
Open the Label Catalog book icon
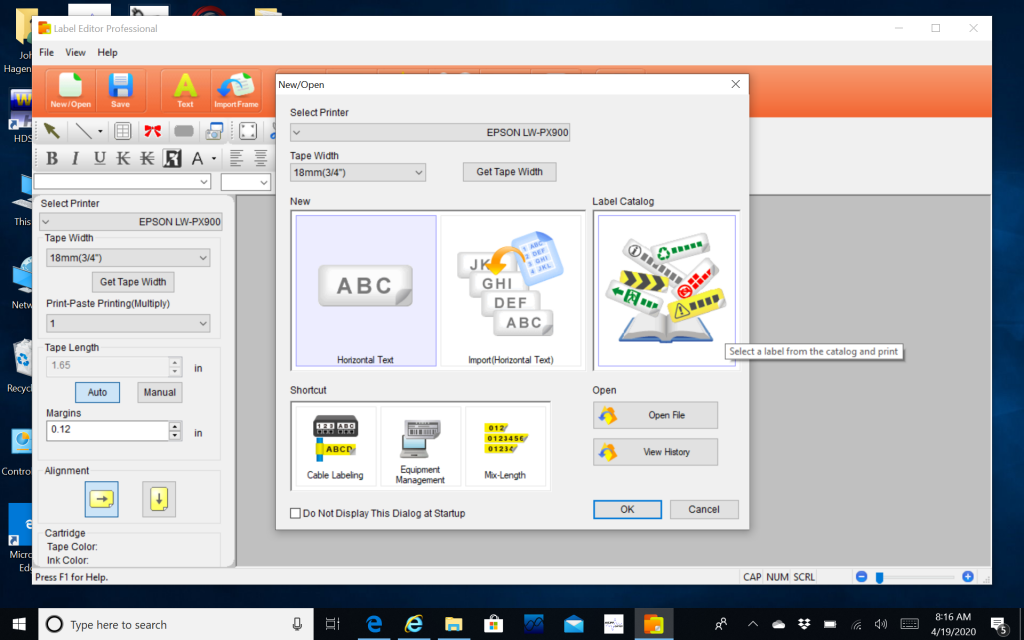pos(666,291)
